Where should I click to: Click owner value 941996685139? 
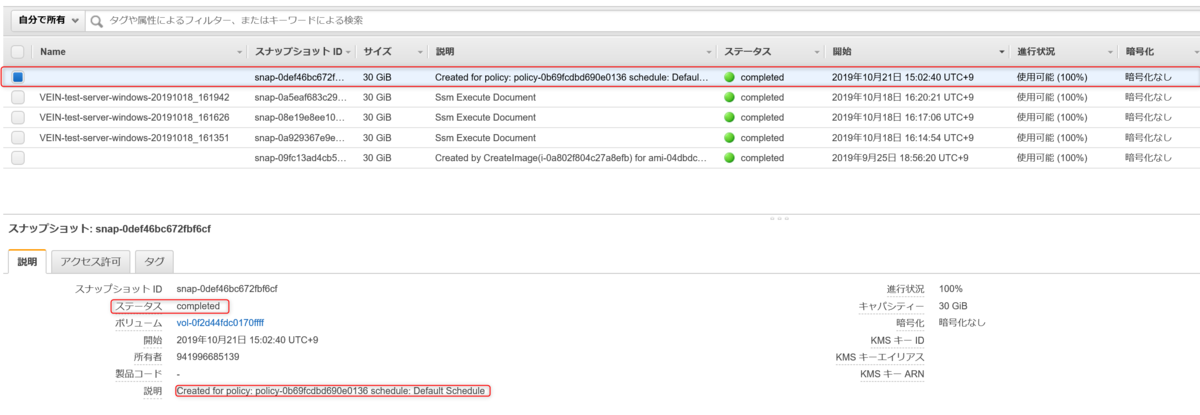[208, 357]
